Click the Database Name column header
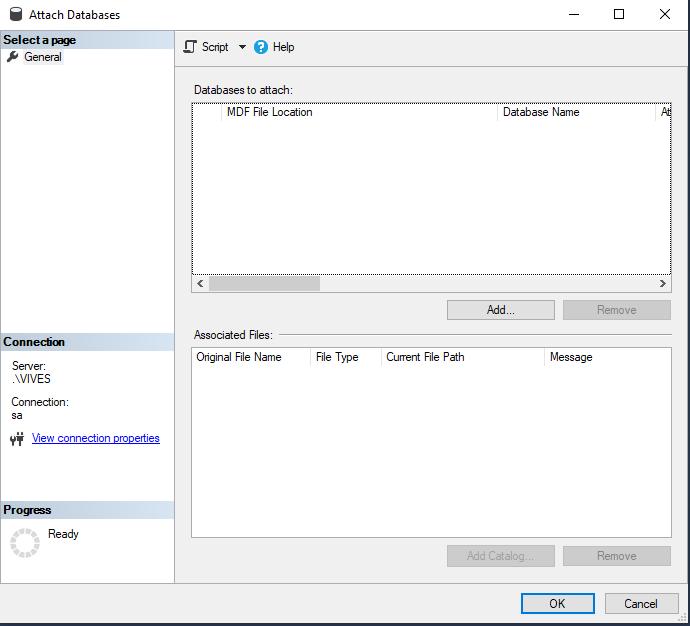Screen dimensions: 690x626 coord(576,112)
